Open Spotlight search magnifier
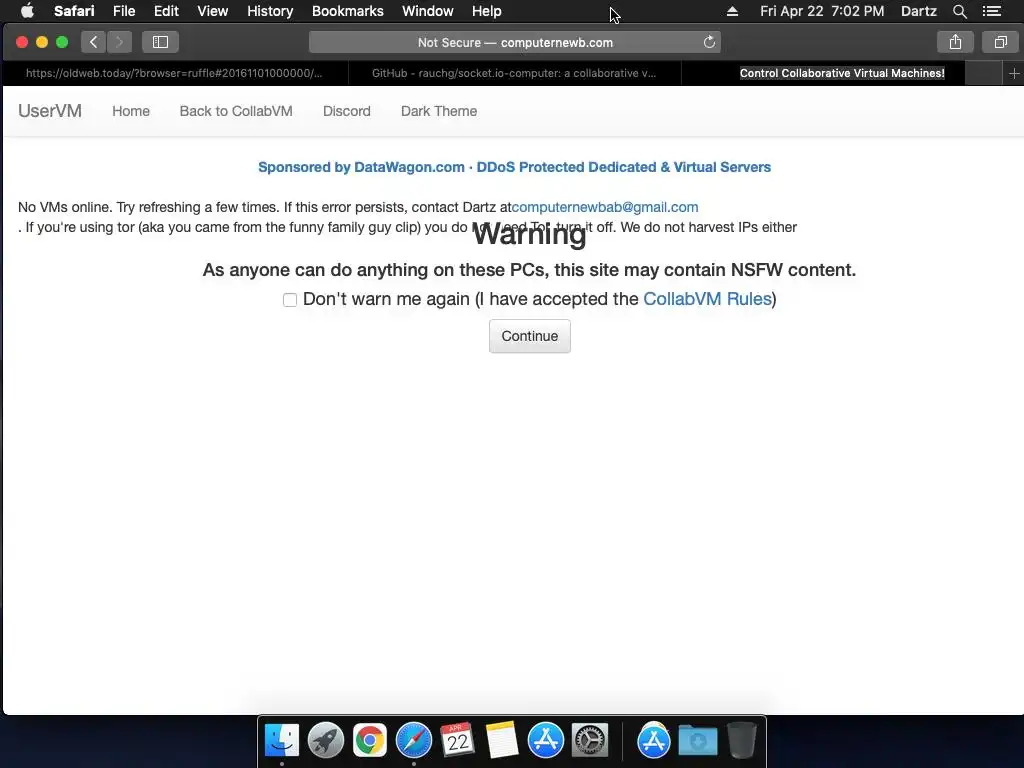Screen dimensions: 1024x768 (x=959, y=11)
